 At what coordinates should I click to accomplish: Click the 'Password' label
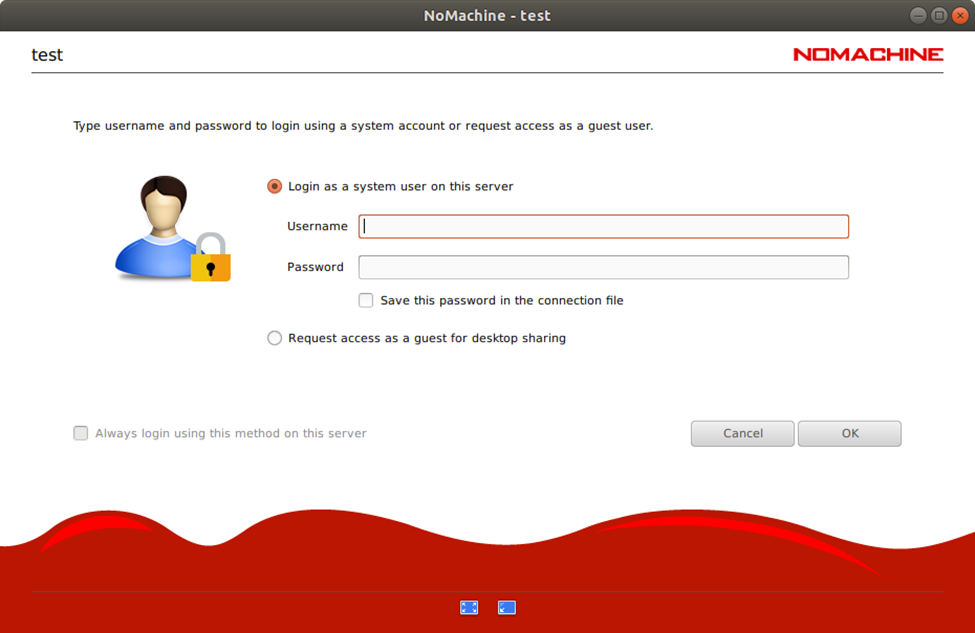pos(315,267)
